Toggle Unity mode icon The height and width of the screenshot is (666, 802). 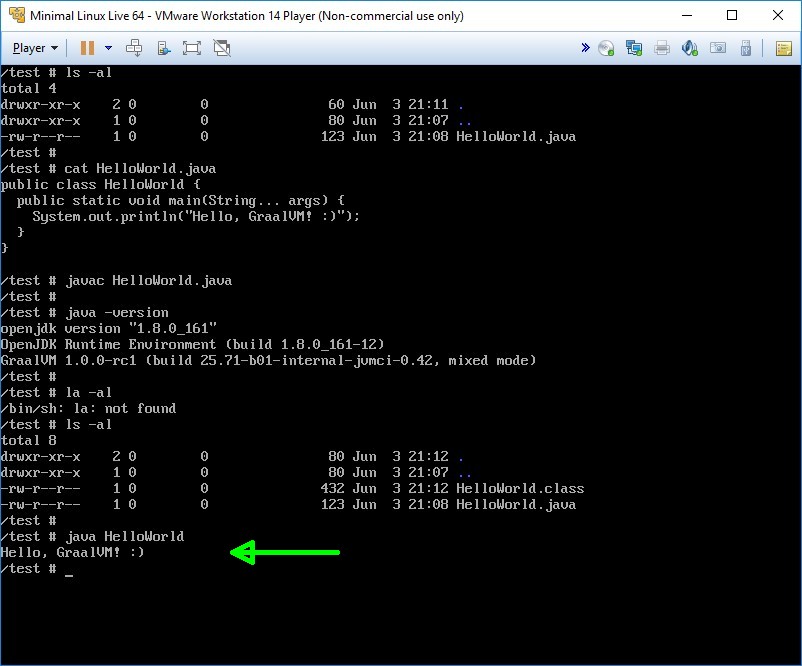click(222, 48)
